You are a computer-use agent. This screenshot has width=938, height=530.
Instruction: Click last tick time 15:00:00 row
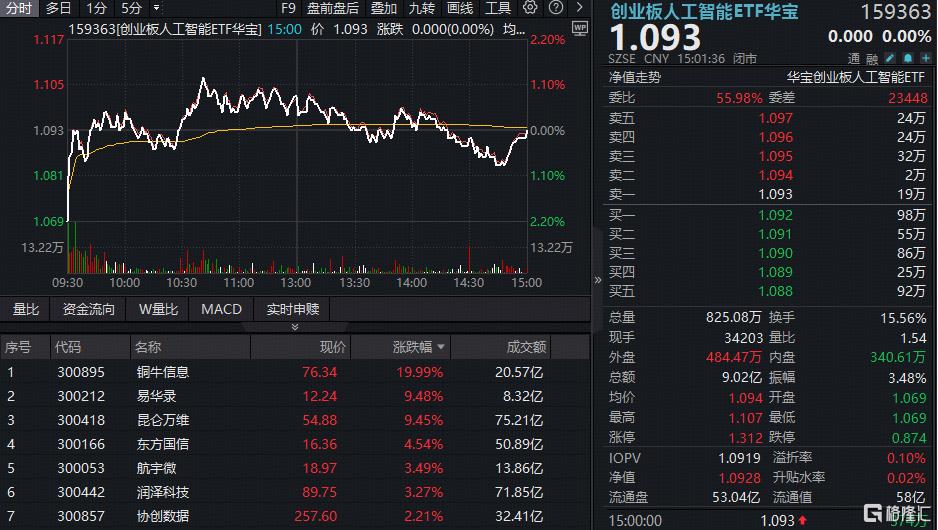coord(767,520)
